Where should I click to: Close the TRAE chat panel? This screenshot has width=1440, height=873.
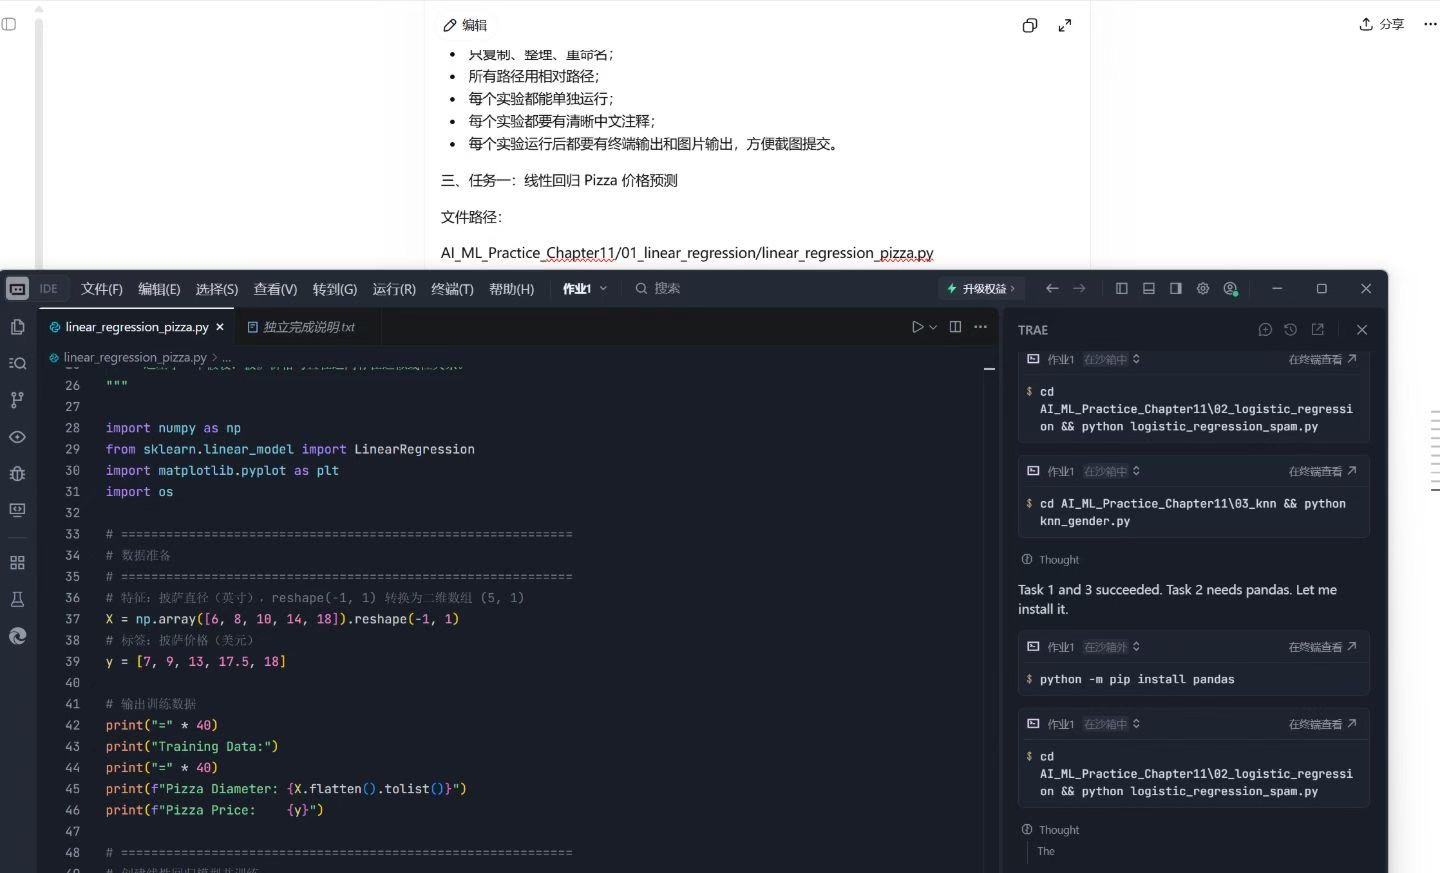pyautogui.click(x=1362, y=329)
